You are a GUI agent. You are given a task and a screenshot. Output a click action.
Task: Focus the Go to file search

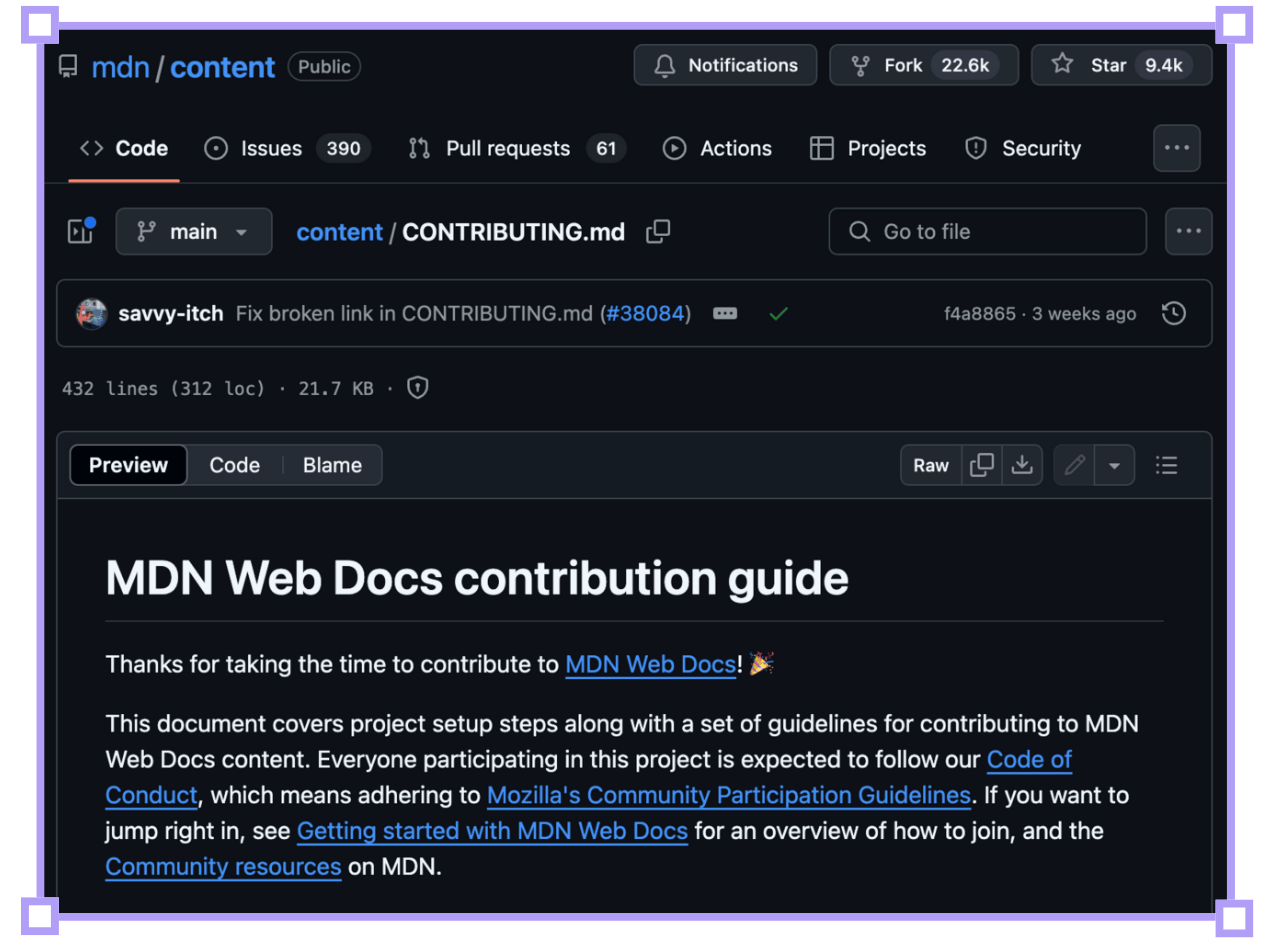tap(987, 231)
